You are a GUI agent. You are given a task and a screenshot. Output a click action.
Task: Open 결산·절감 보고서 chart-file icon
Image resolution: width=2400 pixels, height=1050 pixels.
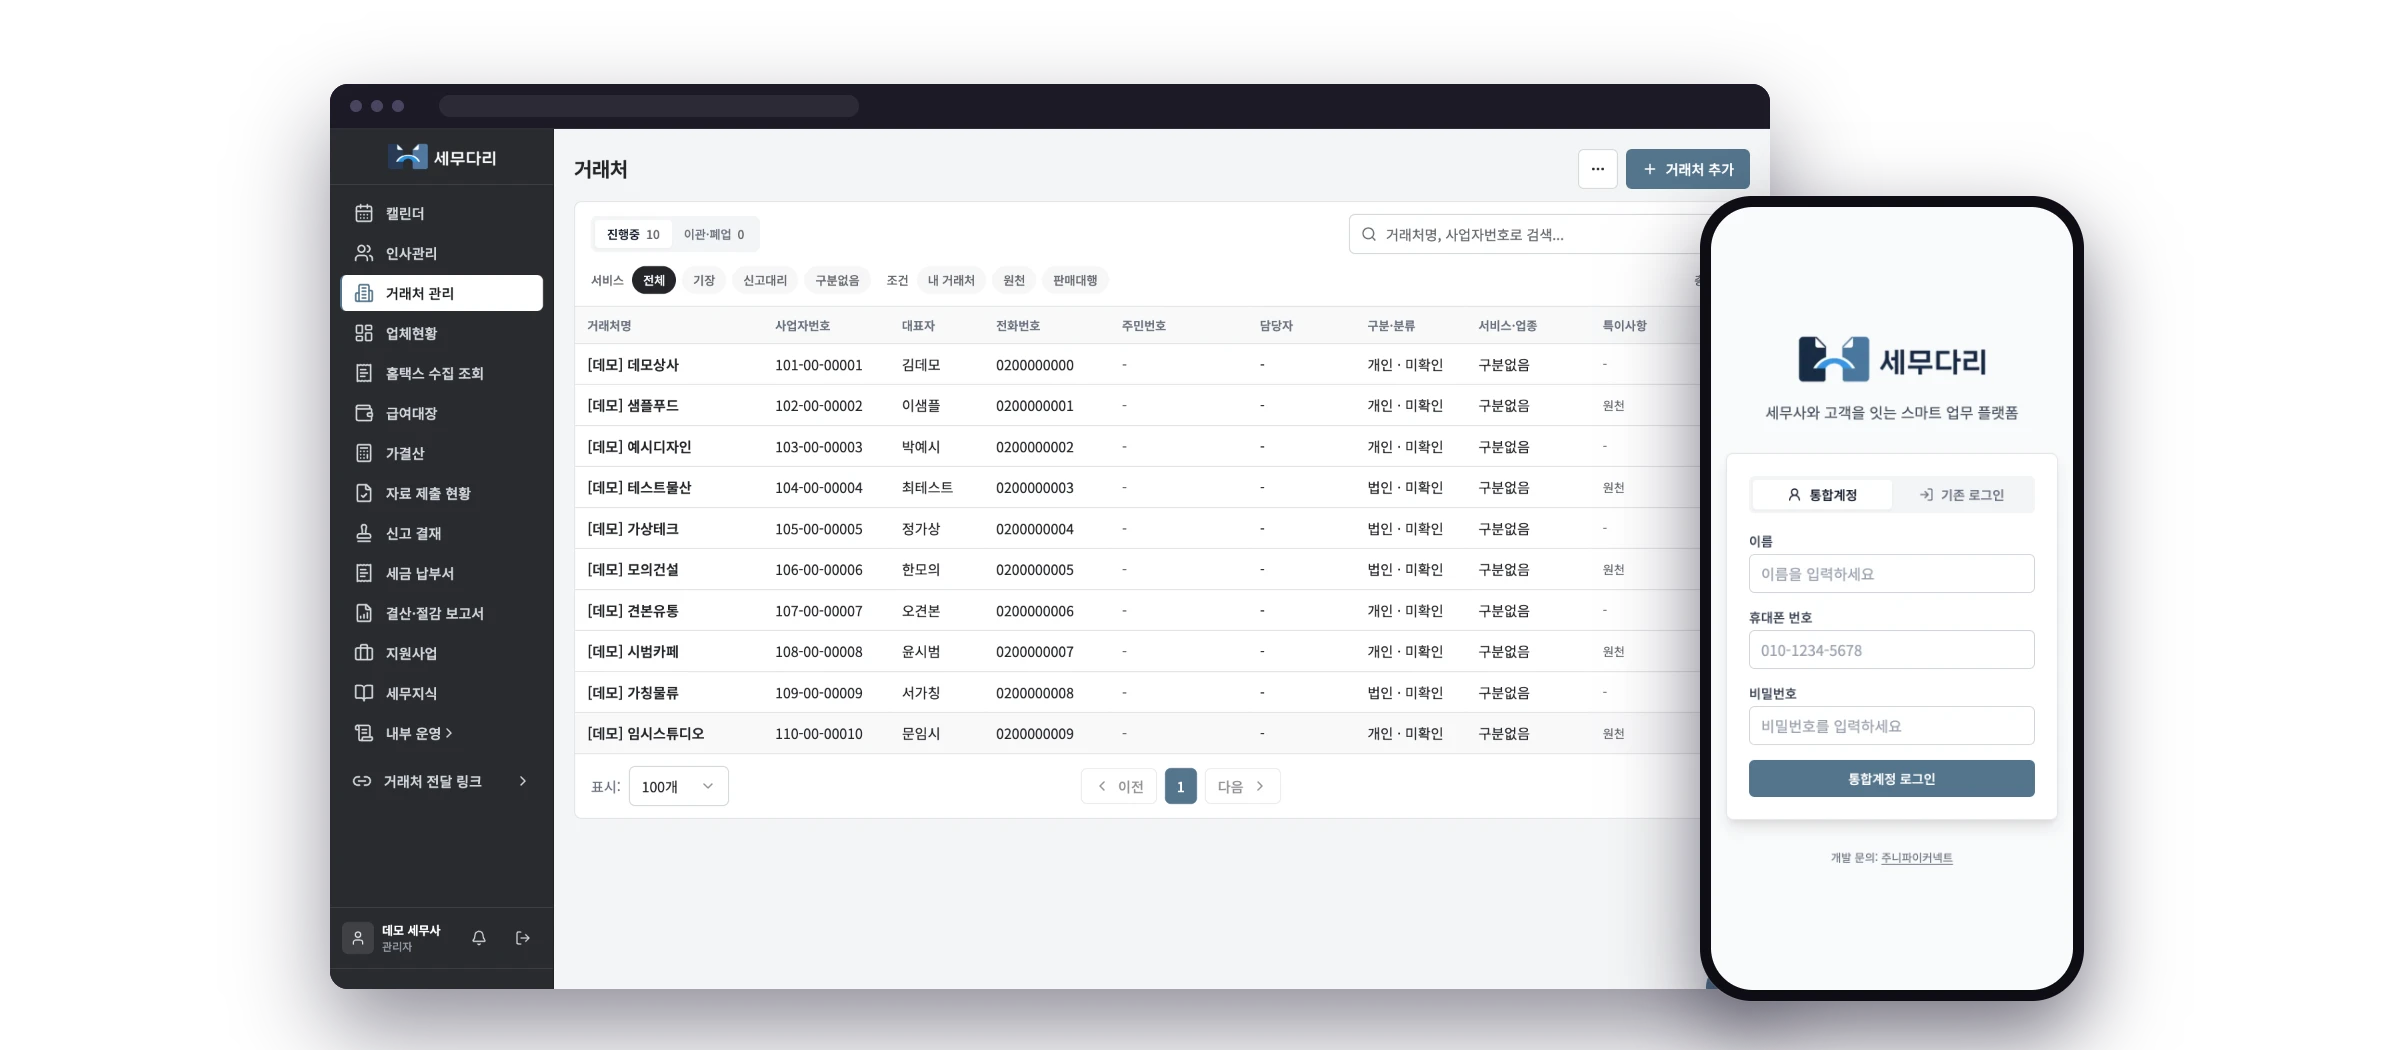[364, 613]
